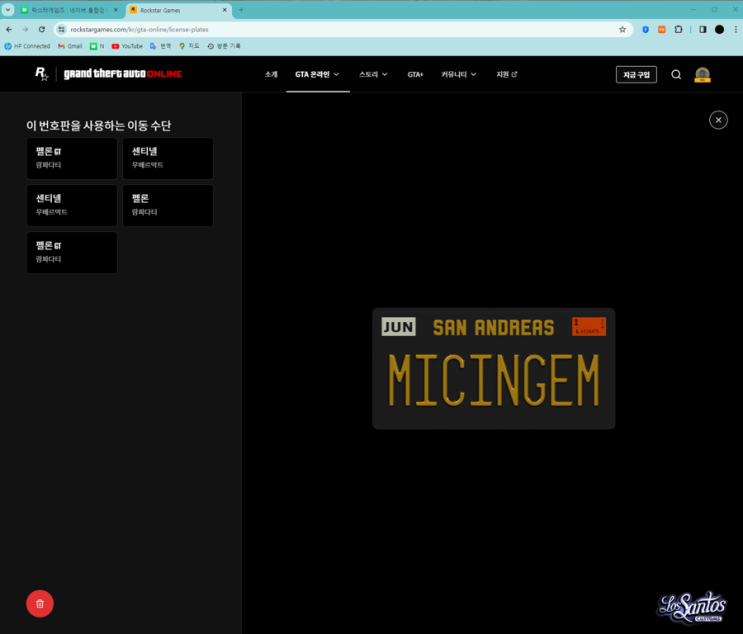Open the blue shield extension icon
This screenshot has width=743, height=634.
pyautogui.click(x=645, y=29)
